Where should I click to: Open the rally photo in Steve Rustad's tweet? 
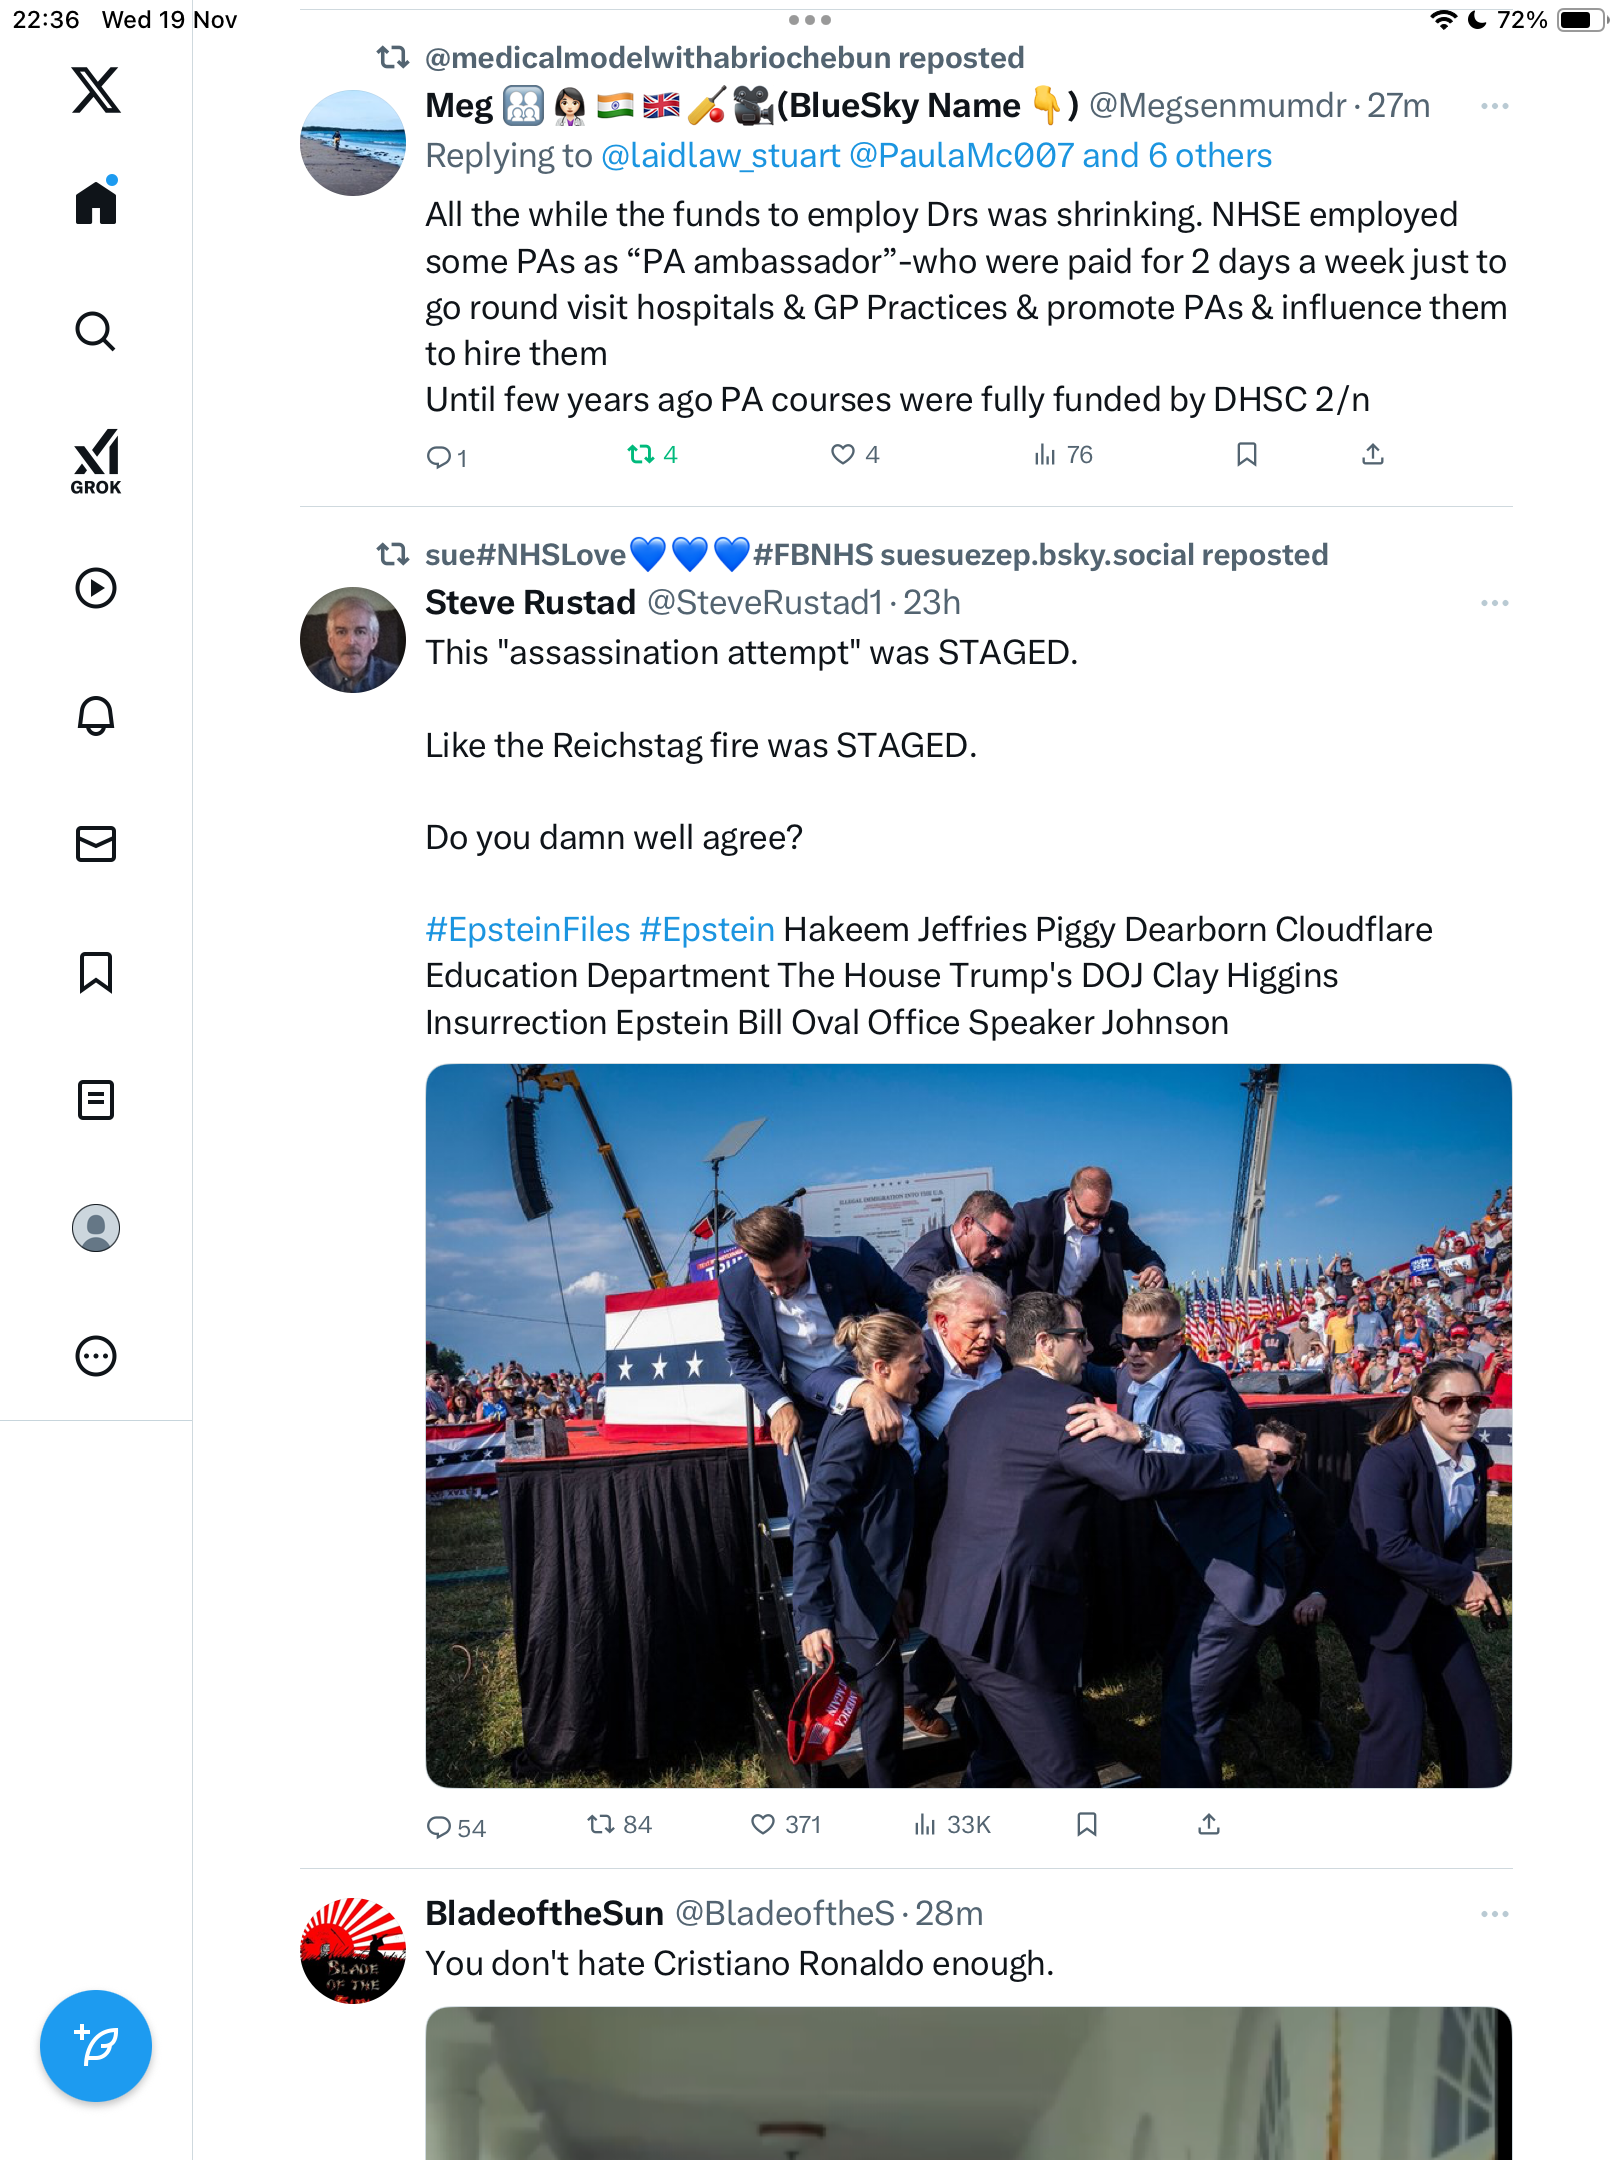968,1425
